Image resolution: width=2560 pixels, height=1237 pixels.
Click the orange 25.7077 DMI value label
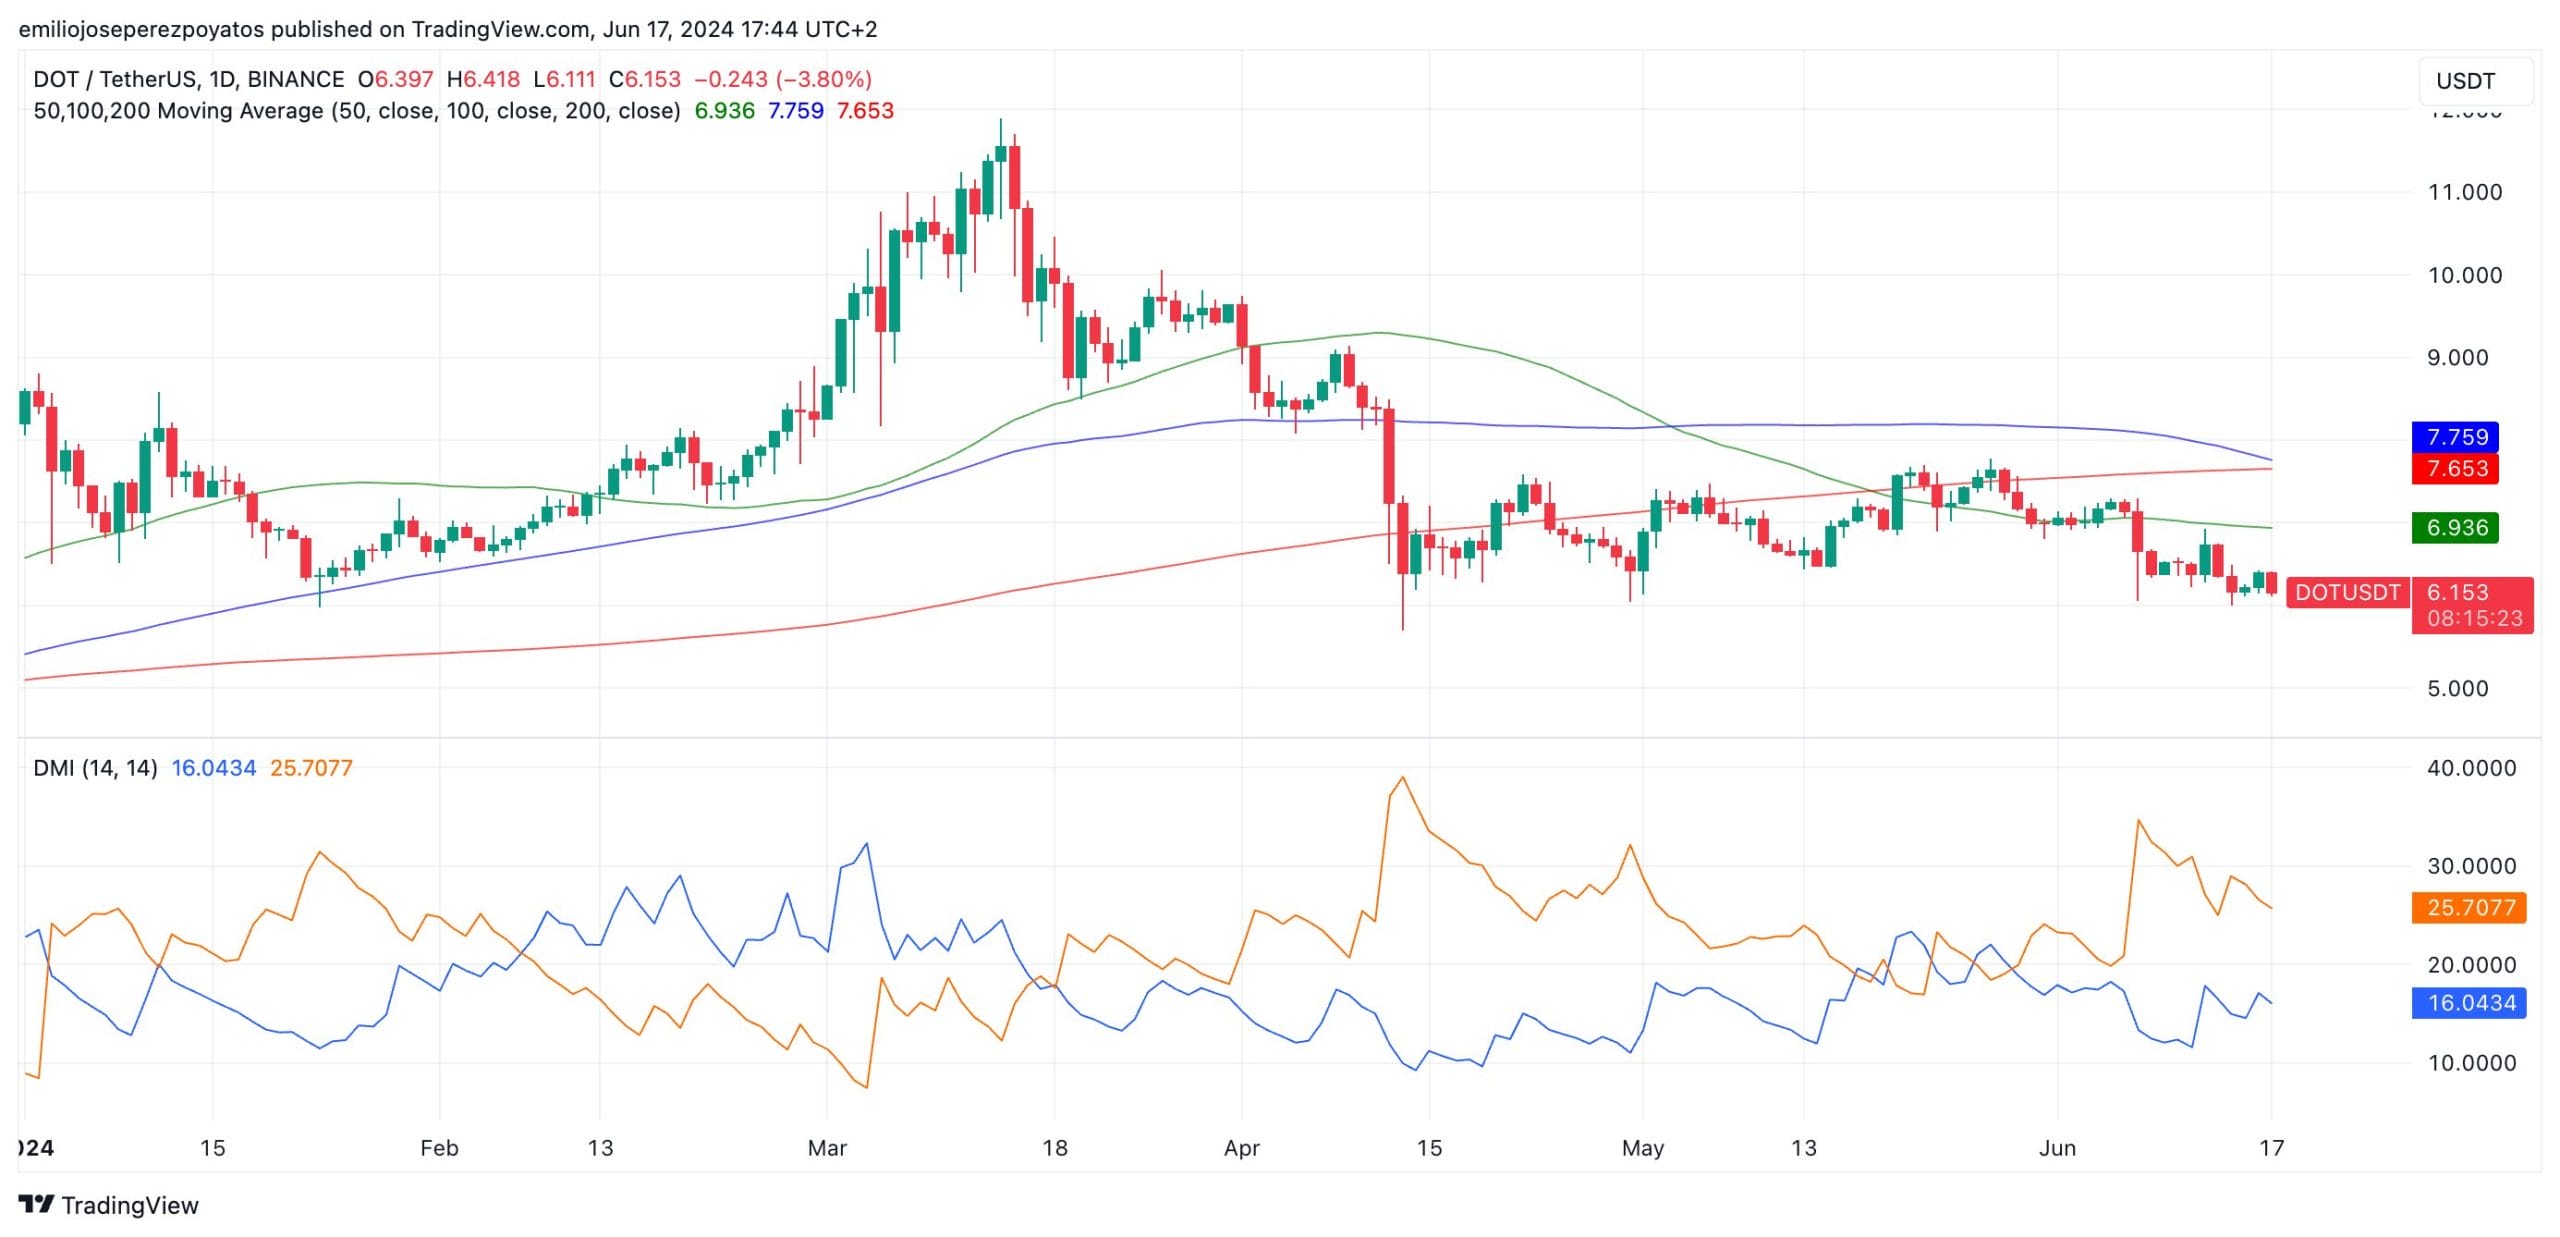2469,907
